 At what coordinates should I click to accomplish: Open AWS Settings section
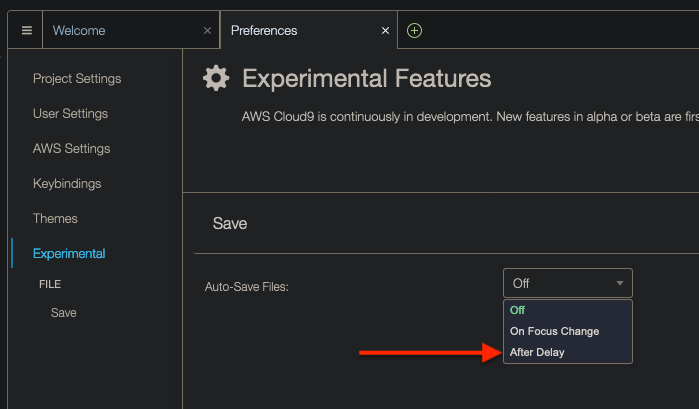coord(72,149)
